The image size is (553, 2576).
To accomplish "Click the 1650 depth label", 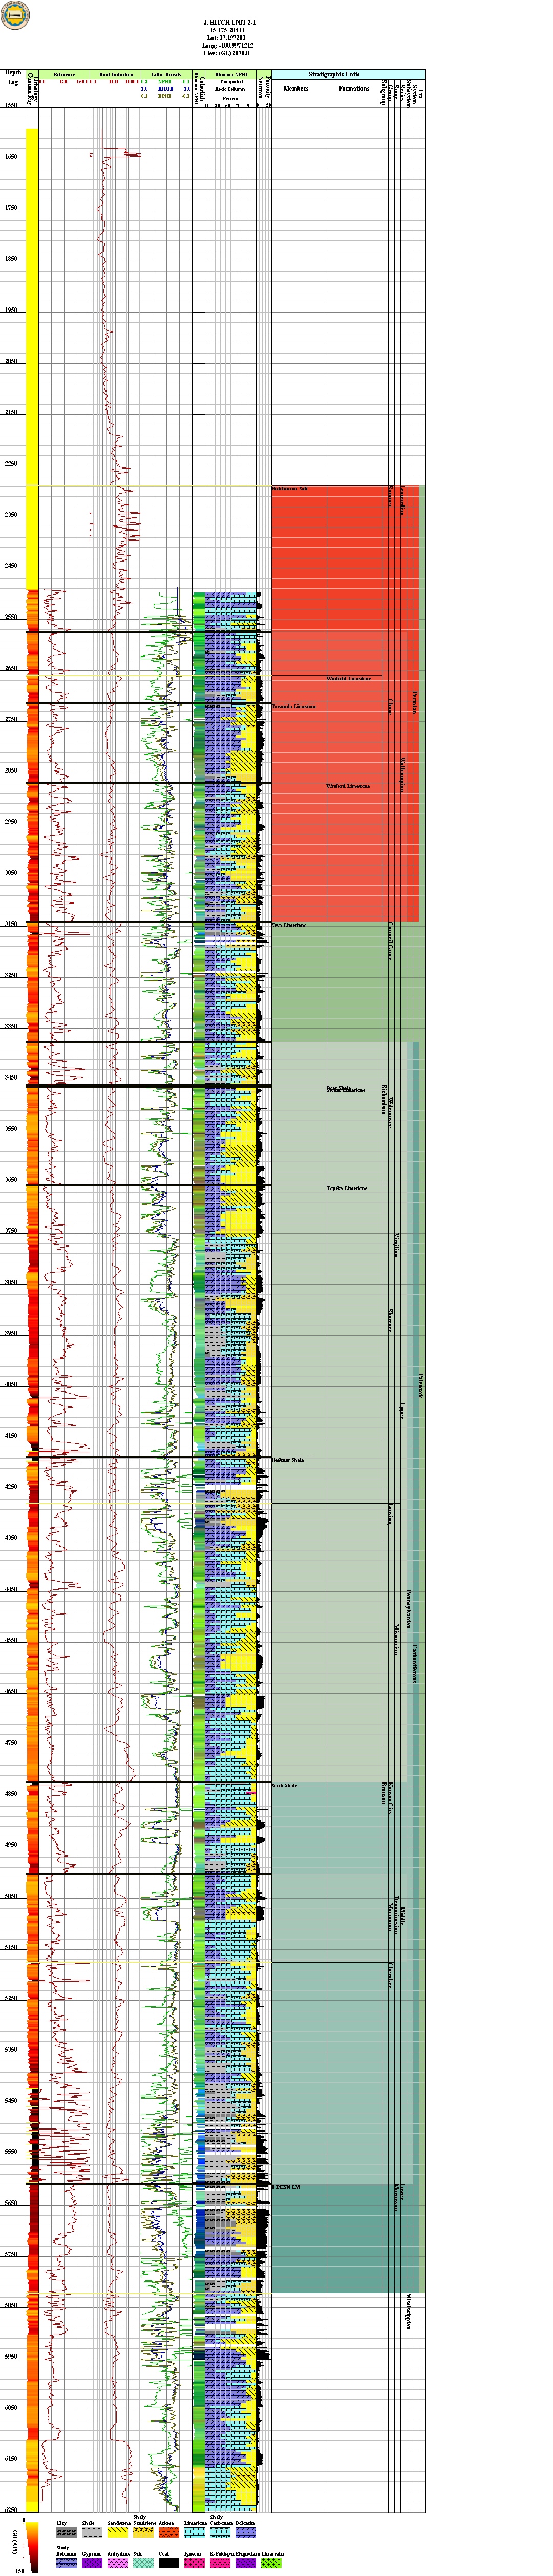I will click(x=11, y=157).
